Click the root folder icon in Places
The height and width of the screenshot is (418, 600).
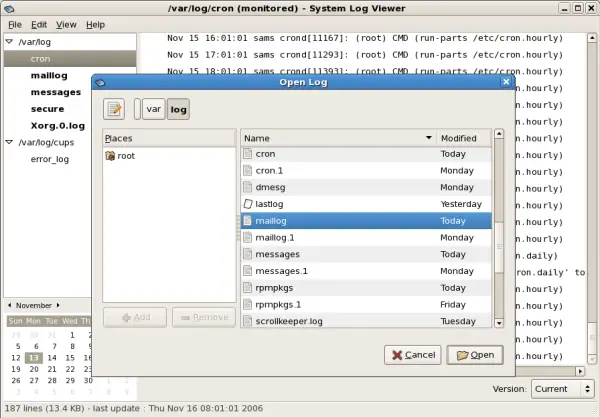pos(110,156)
